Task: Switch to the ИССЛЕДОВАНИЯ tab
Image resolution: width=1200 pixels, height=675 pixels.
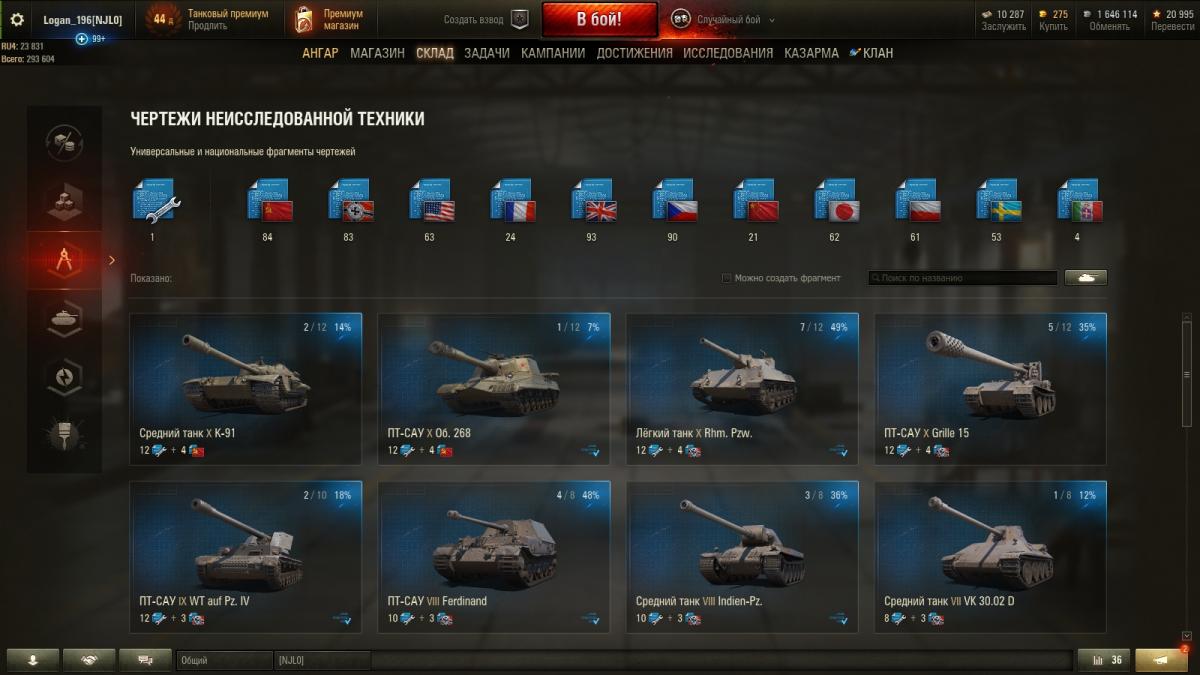Action: [728, 53]
